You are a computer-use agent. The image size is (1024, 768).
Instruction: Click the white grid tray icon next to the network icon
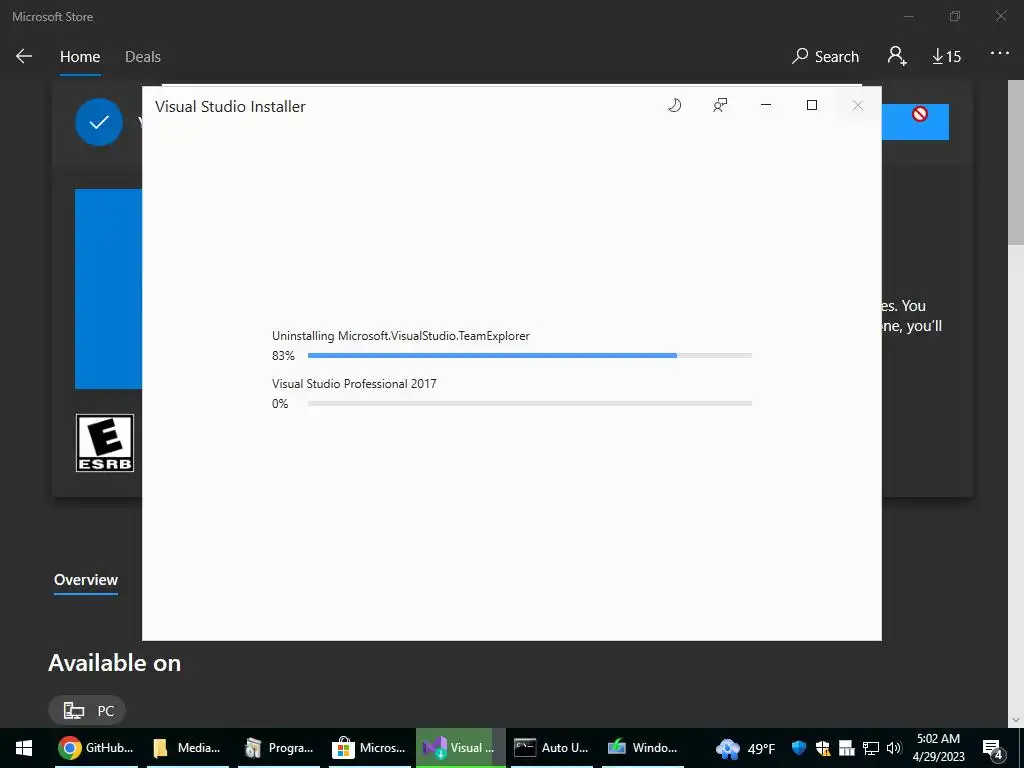(846, 748)
